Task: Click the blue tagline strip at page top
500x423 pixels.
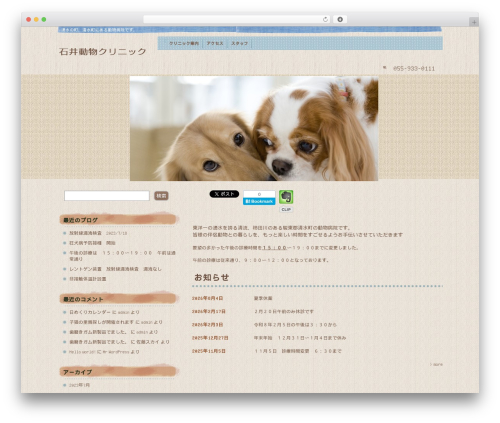Action: point(250,30)
